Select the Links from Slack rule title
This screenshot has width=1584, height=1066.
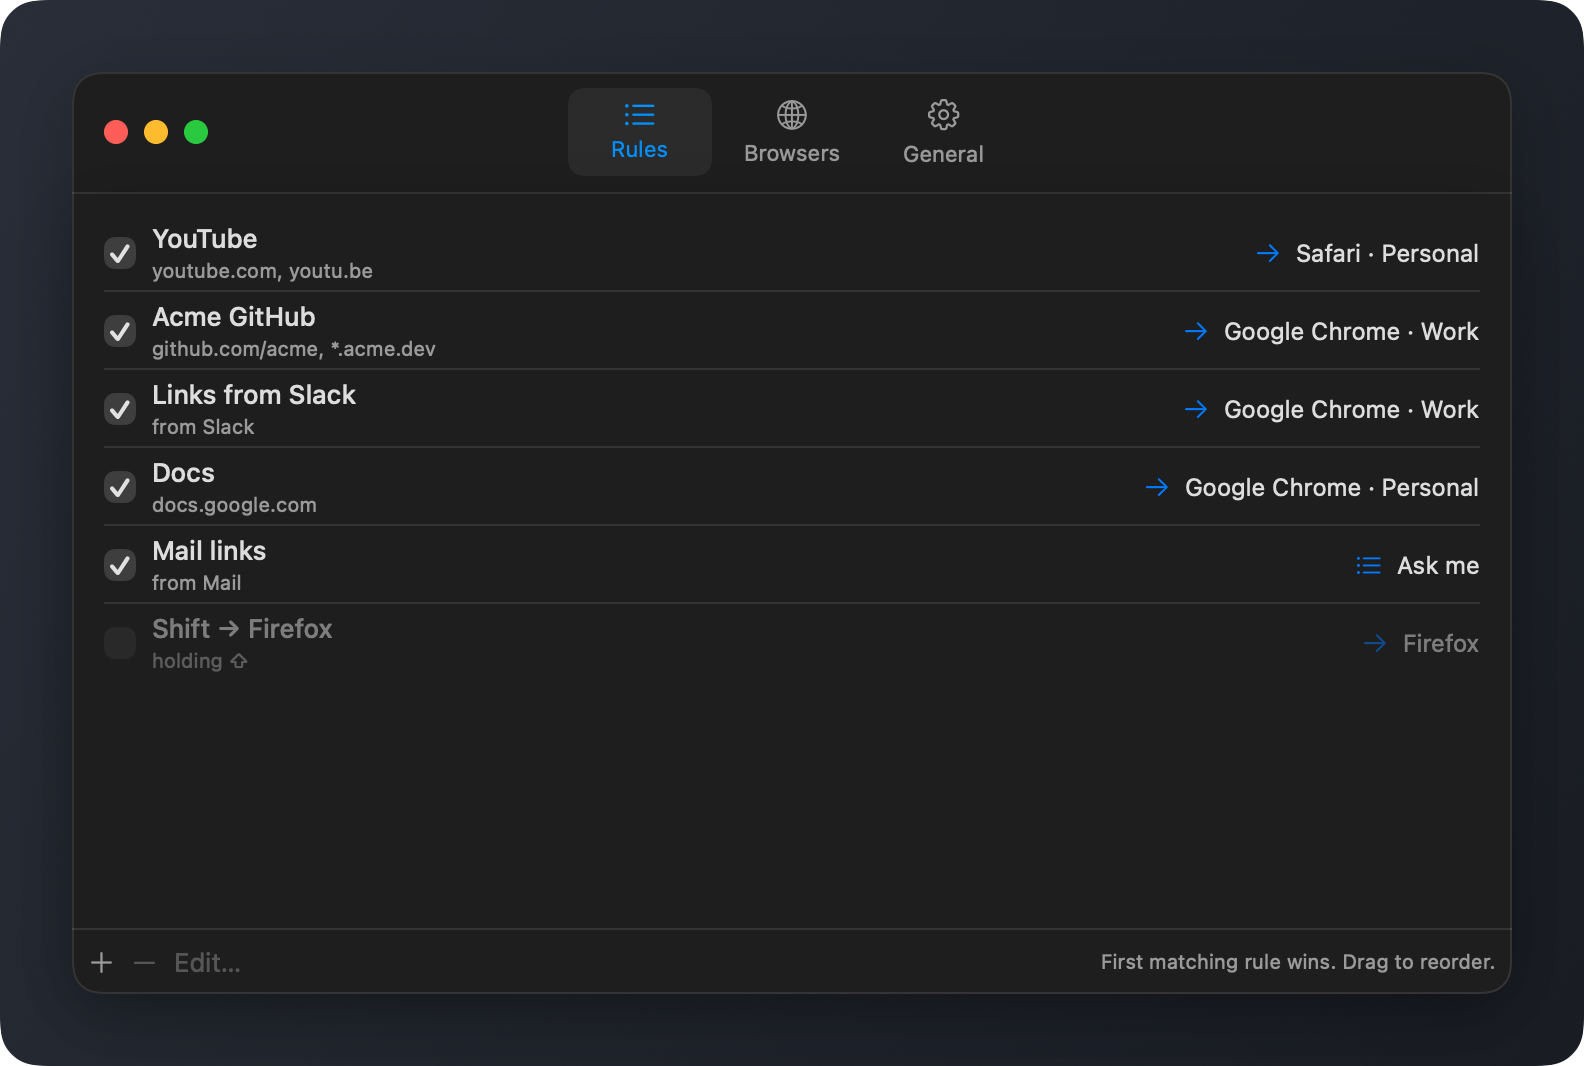point(254,395)
